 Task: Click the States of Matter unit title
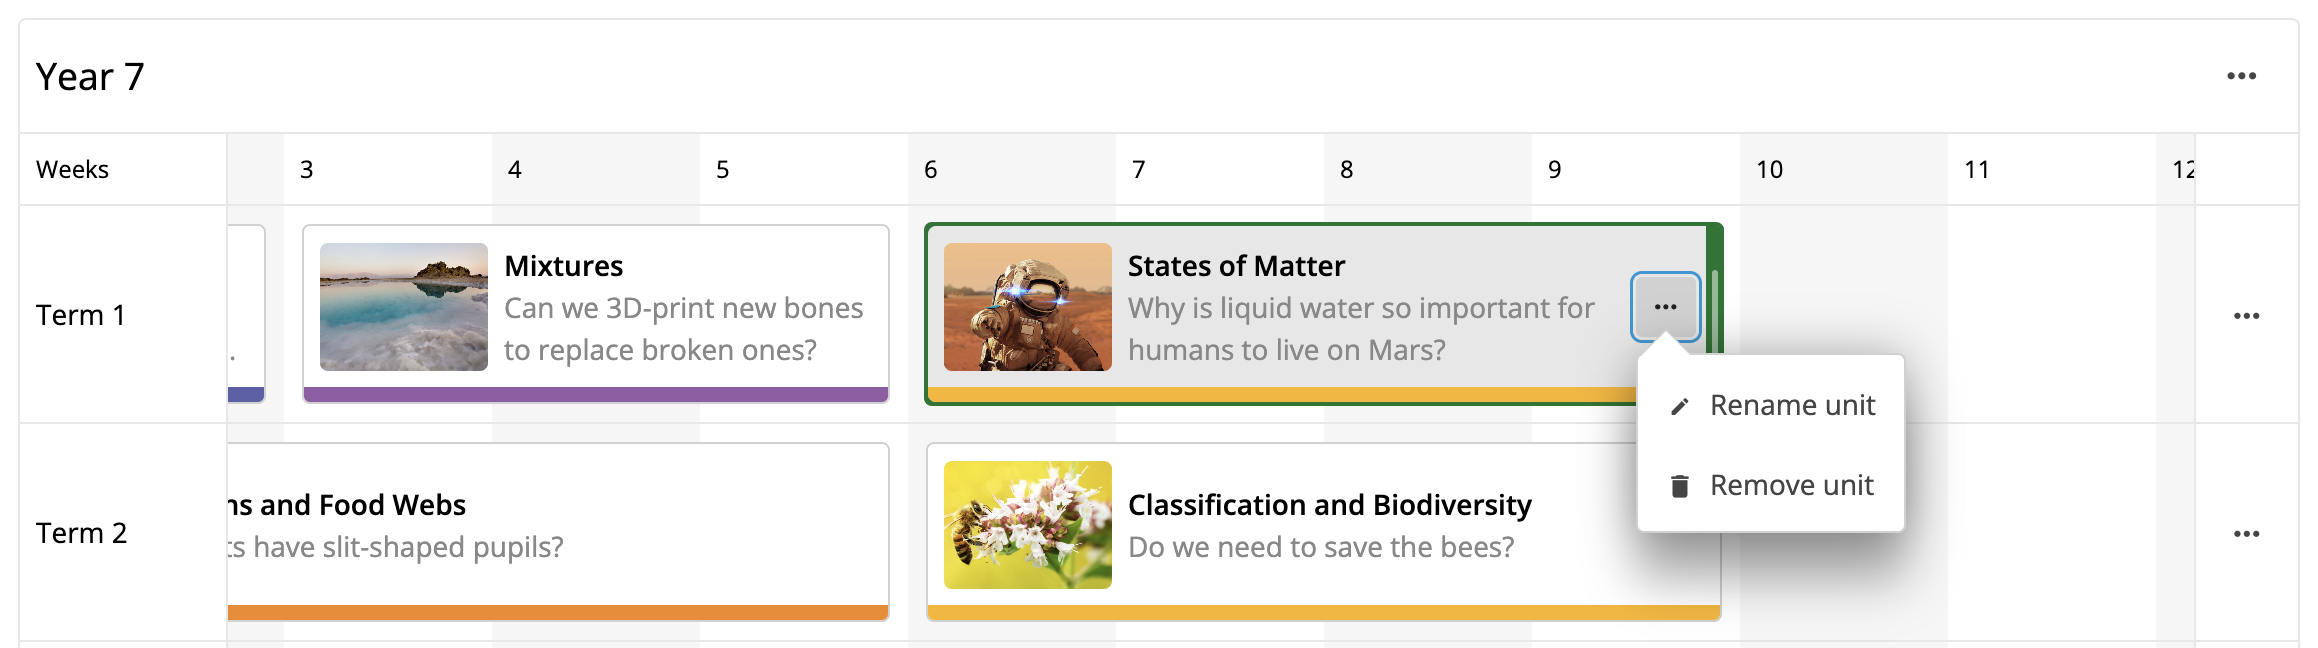tap(1236, 266)
